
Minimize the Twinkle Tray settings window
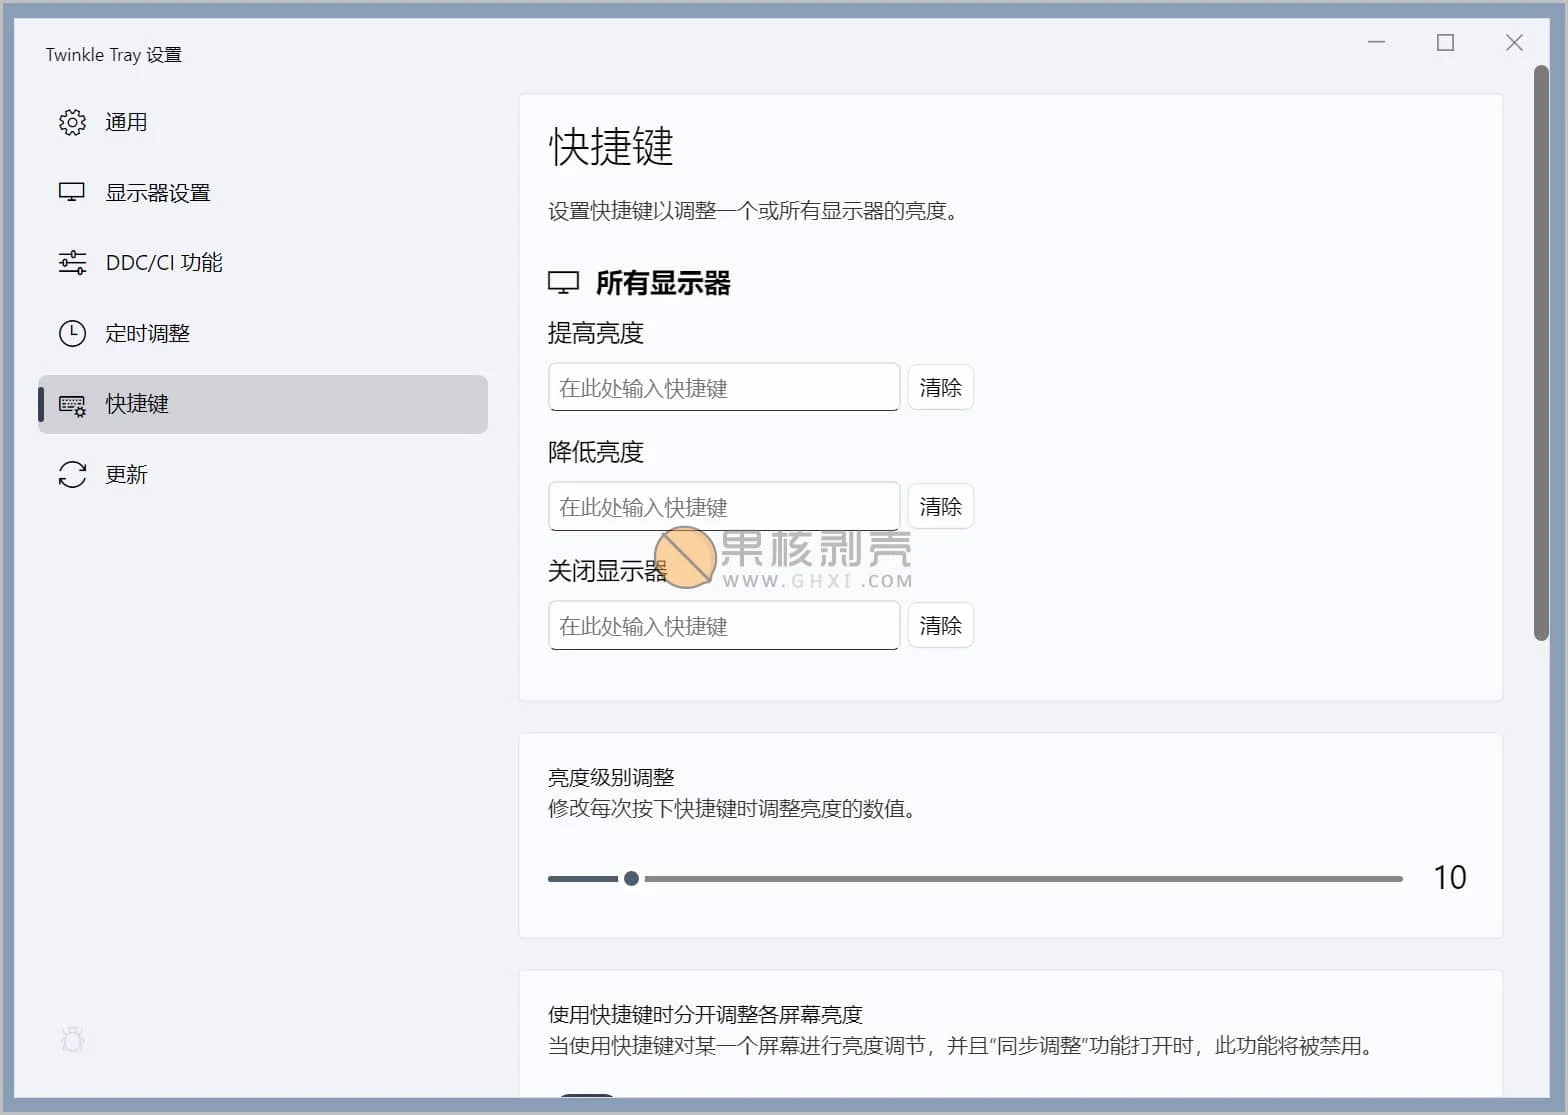pos(1376,42)
